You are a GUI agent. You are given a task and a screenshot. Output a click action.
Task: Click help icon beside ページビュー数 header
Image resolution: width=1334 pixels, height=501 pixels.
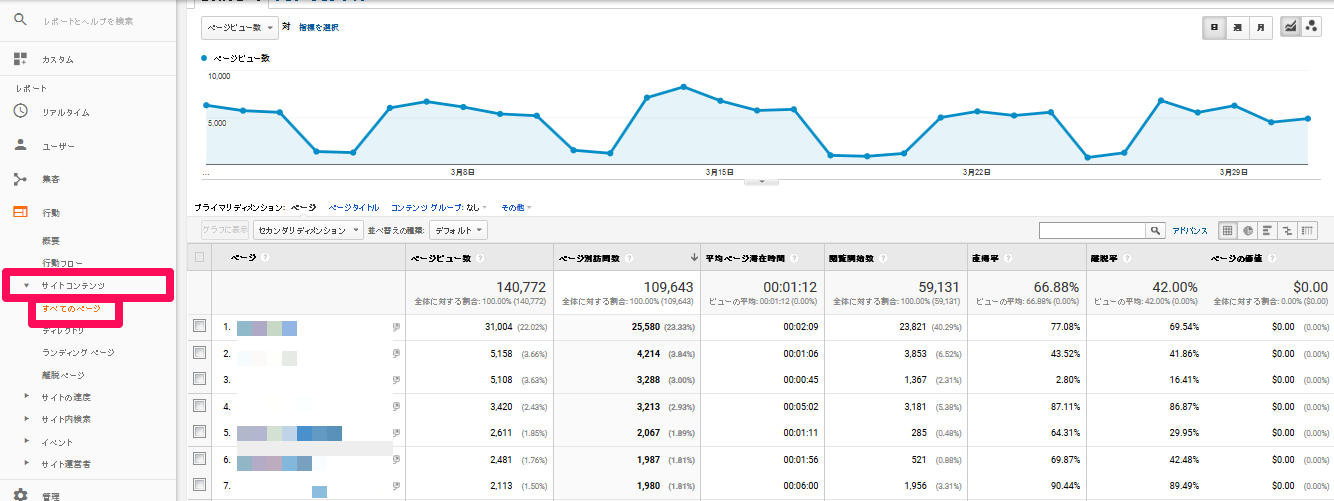coord(481,258)
